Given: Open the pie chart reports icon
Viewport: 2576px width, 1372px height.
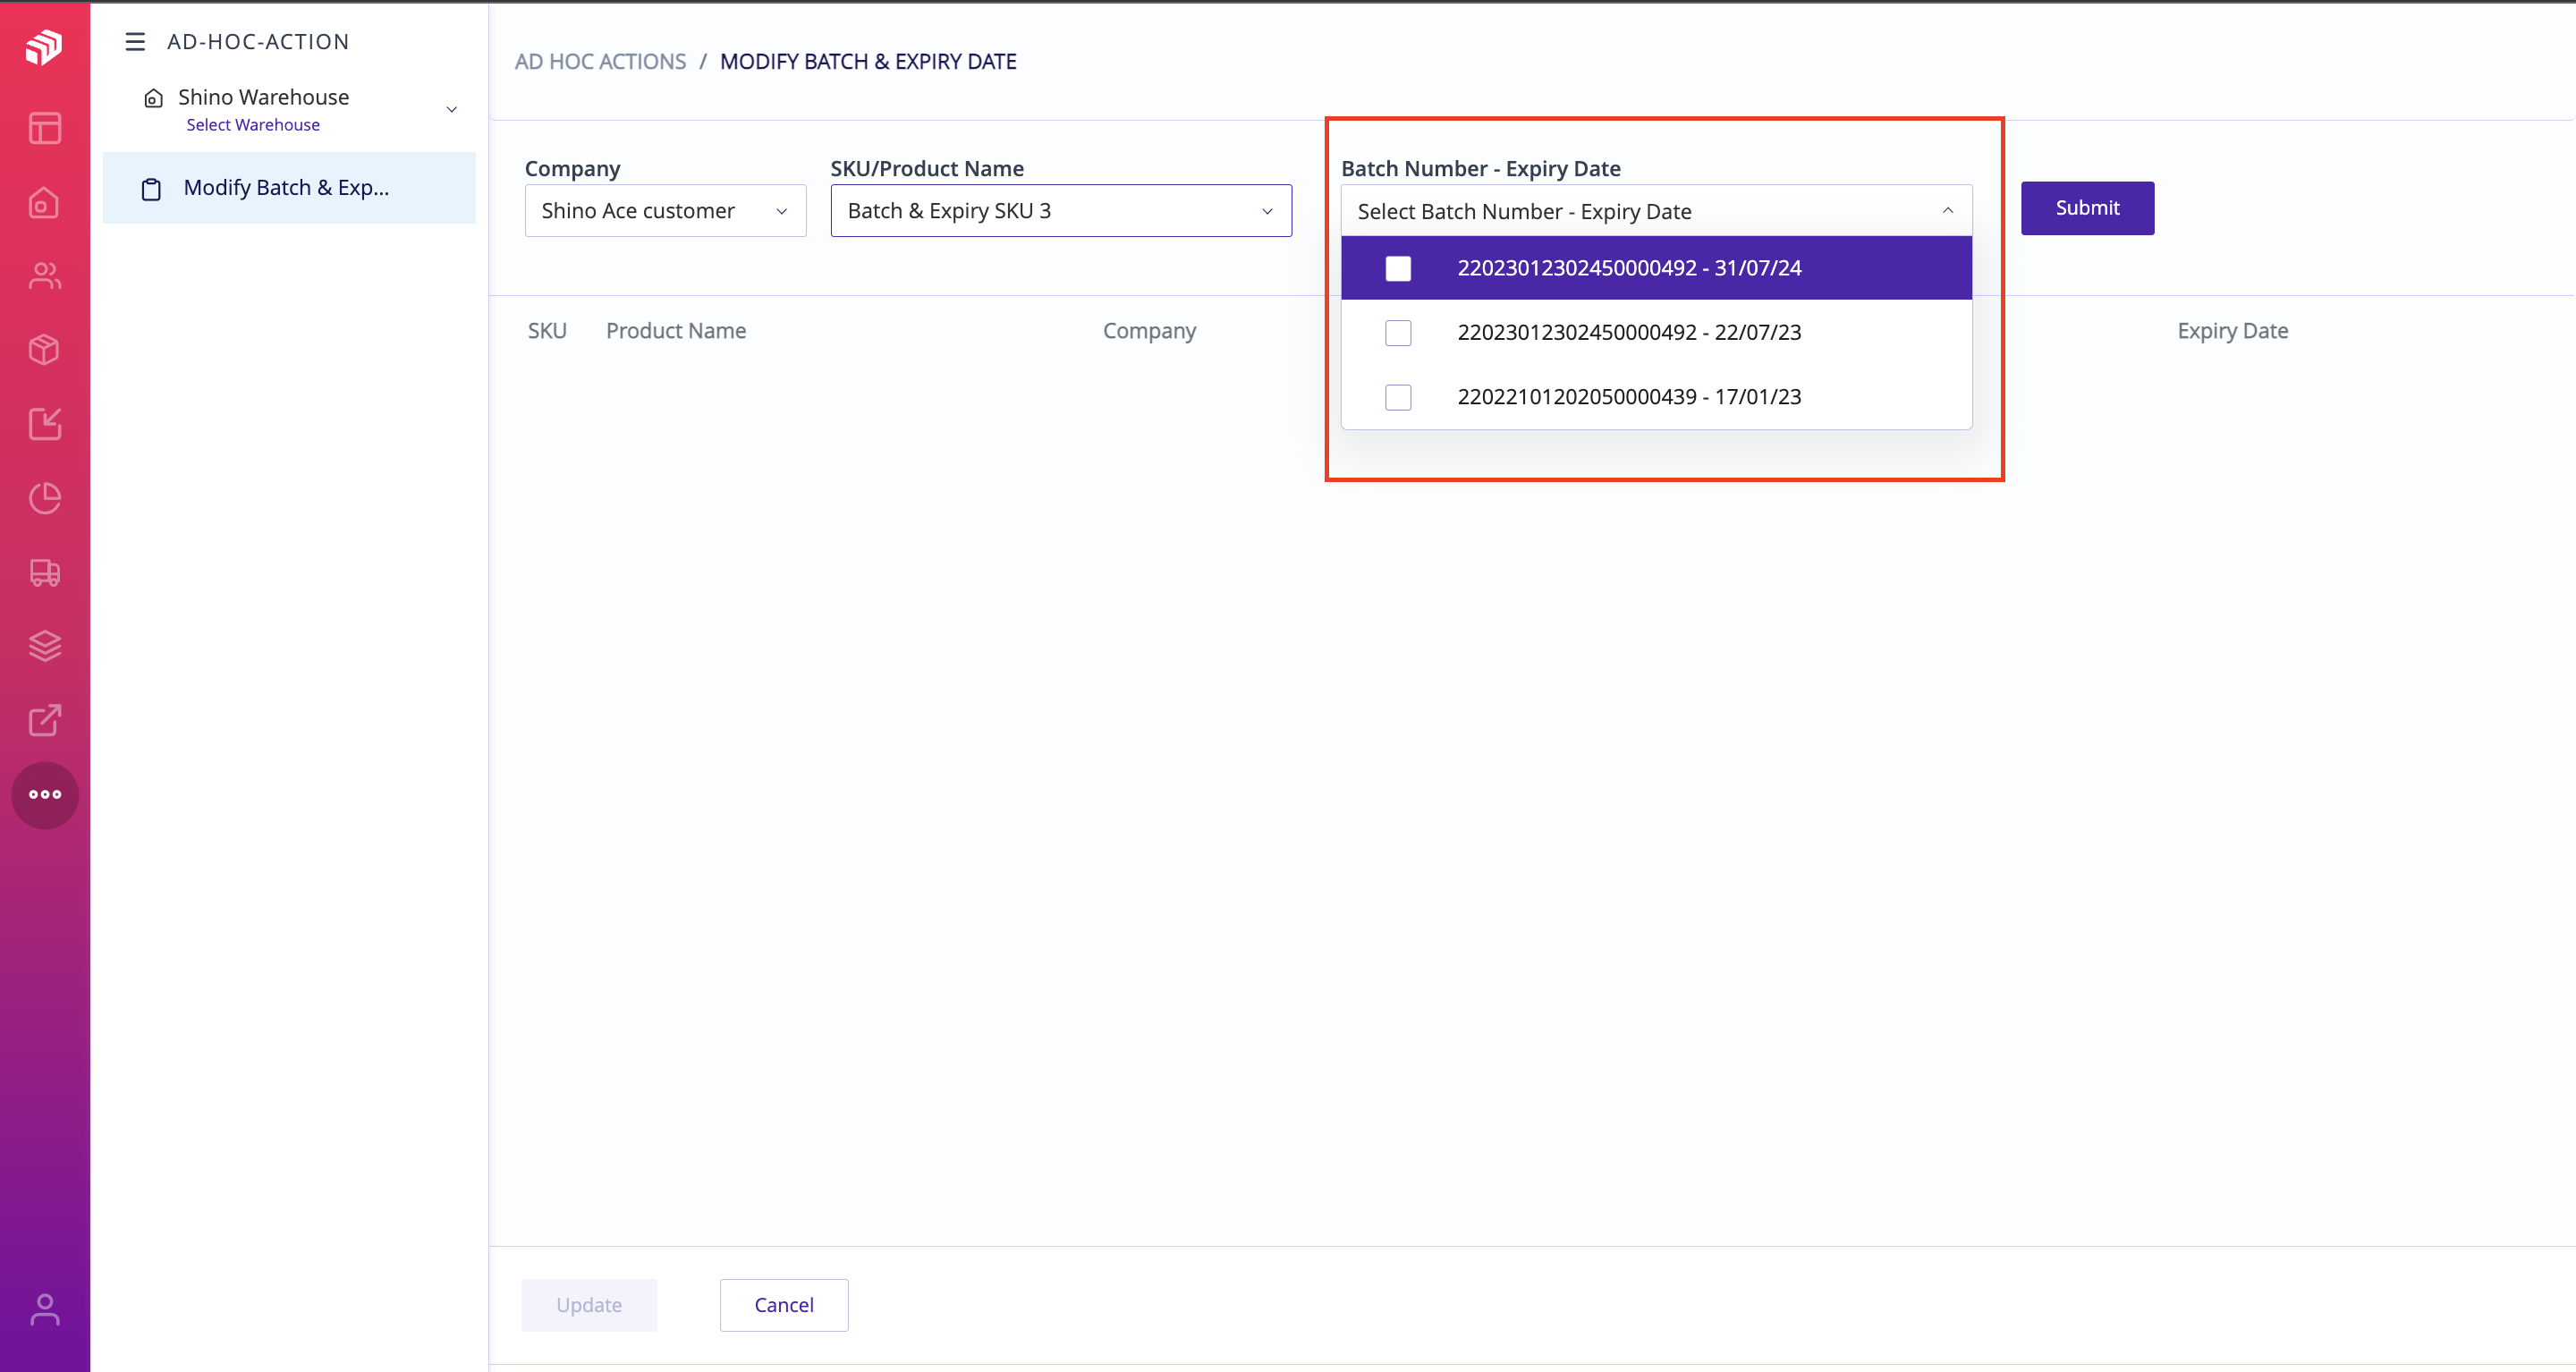Looking at the screenshot, I should pyautogui.click(x=44, y=498).
